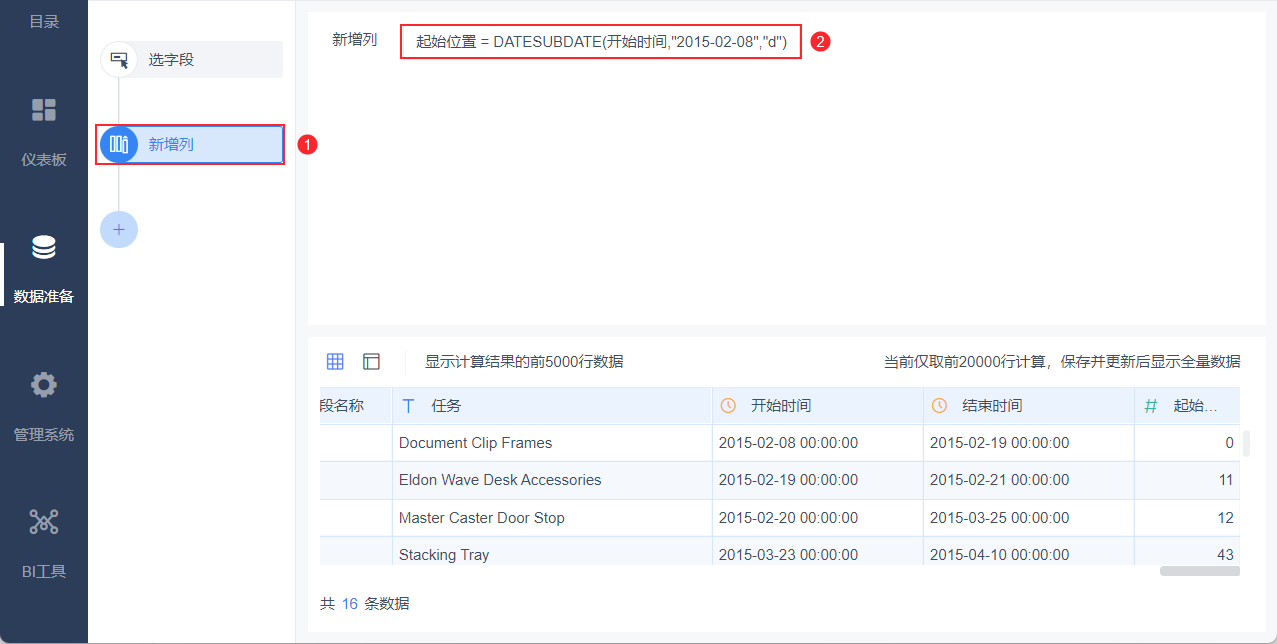This screenshot has height=644, width=1277.
Task: Click start time 2015-02-20 00:00:00 cell
Action: pos(818,518)
